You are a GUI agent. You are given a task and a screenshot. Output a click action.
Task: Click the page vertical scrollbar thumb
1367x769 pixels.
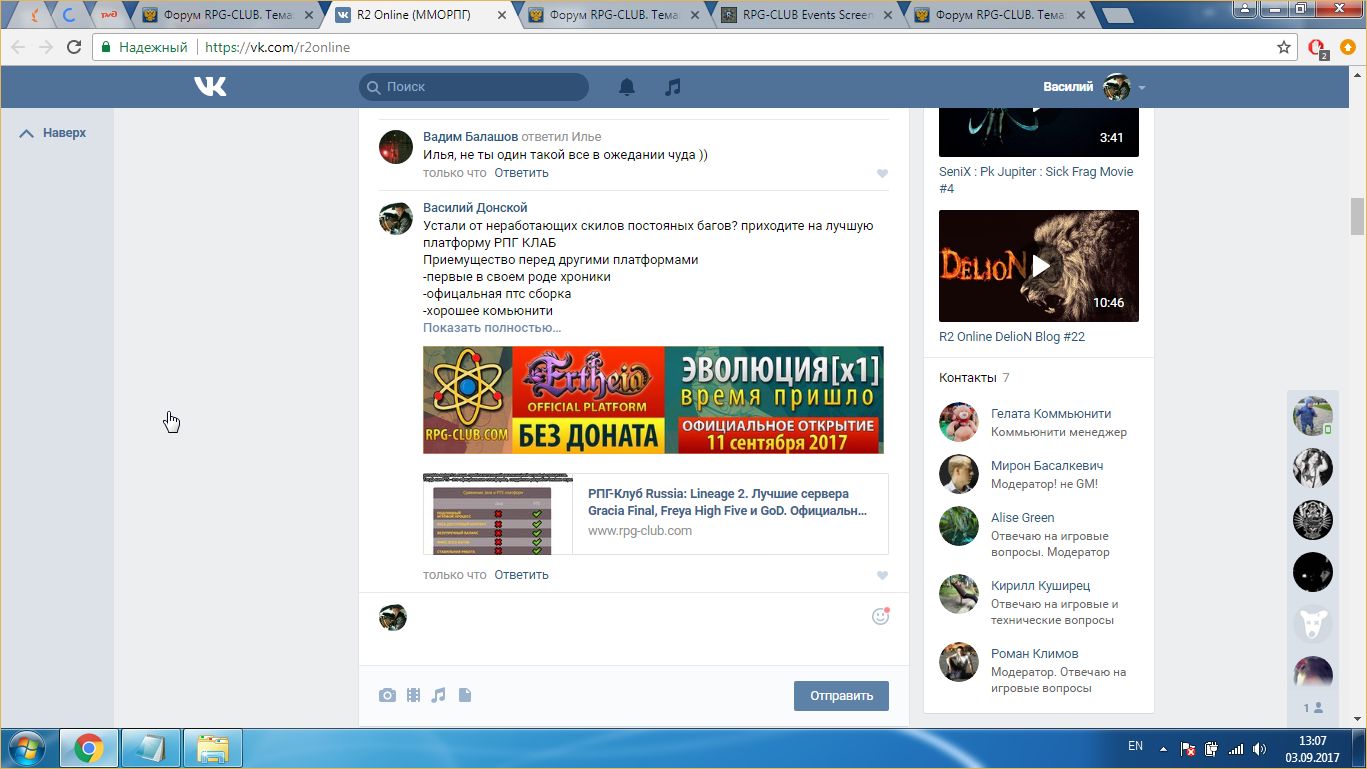[1358, 215]
